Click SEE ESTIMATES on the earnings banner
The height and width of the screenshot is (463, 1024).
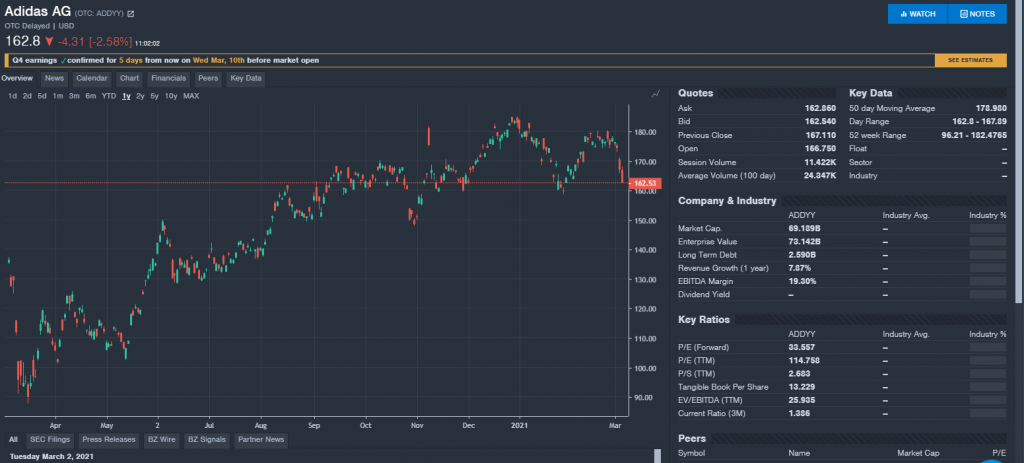(970, 60)
